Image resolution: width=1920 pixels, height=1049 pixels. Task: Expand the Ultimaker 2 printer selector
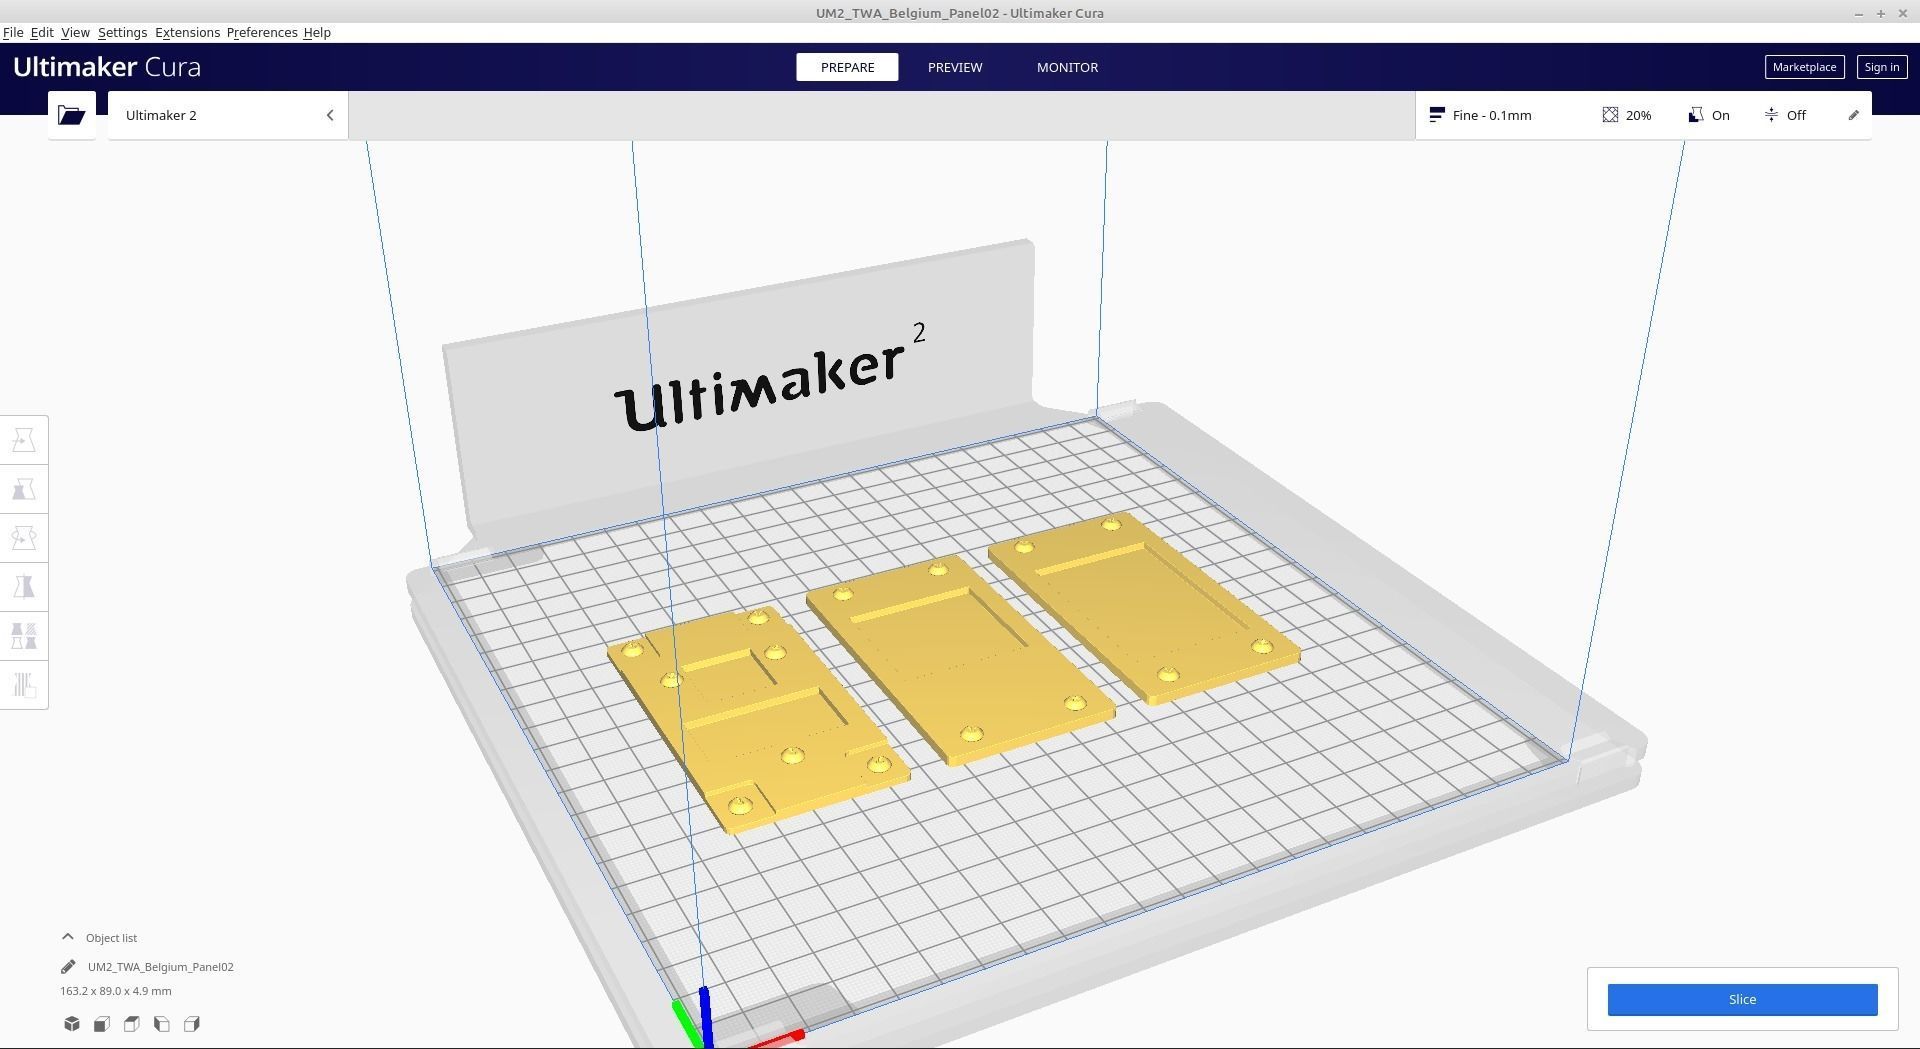(228, 115)
